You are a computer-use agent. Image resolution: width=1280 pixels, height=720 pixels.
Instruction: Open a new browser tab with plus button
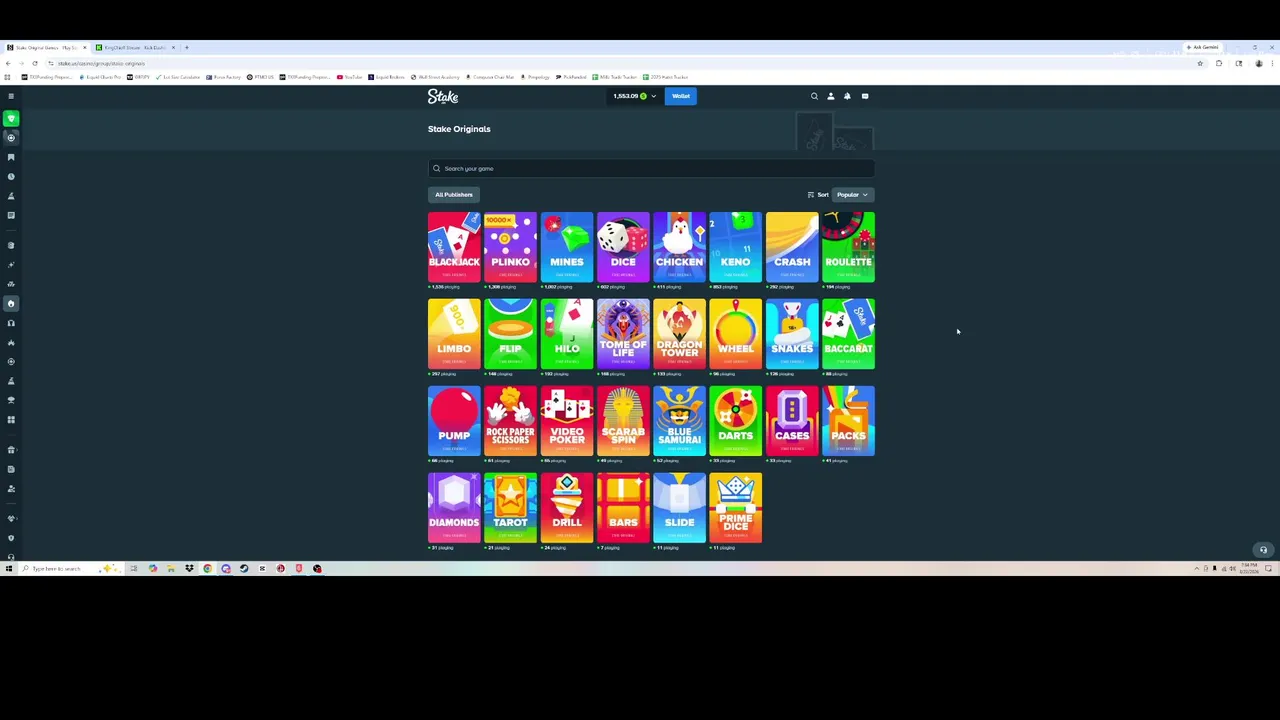(186, 47)
